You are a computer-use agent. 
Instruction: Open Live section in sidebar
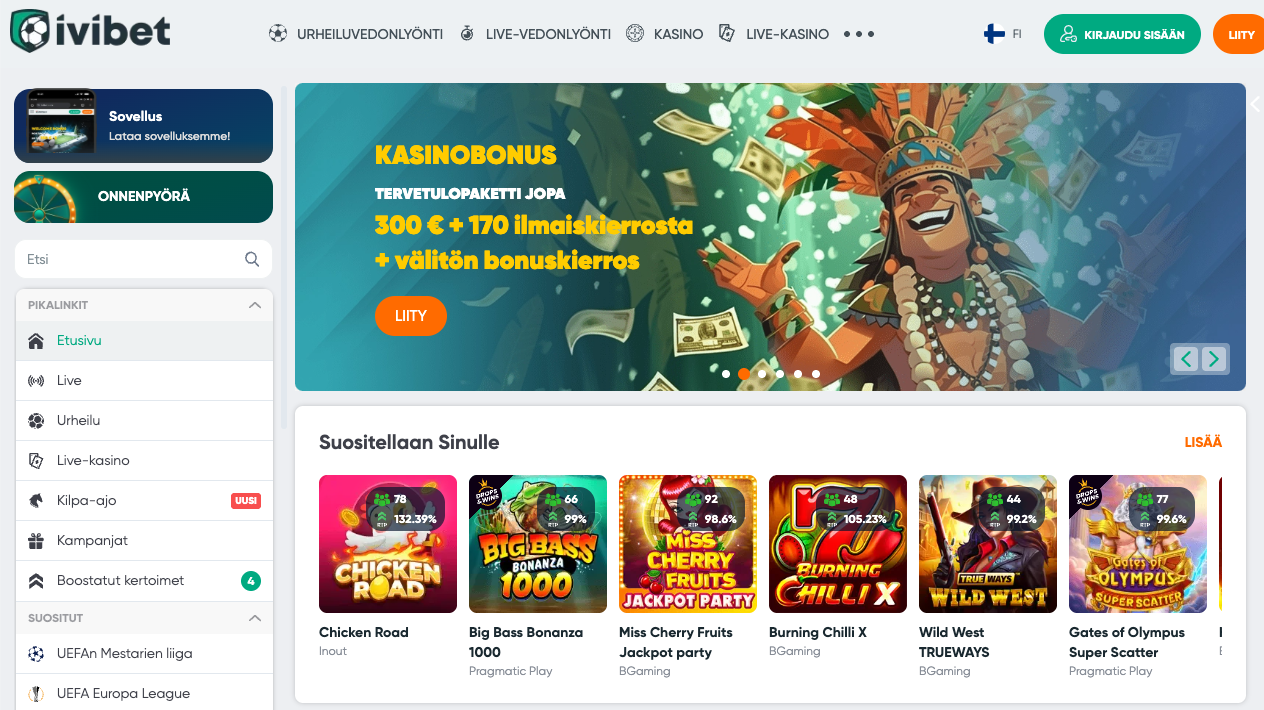coord(144,381)
